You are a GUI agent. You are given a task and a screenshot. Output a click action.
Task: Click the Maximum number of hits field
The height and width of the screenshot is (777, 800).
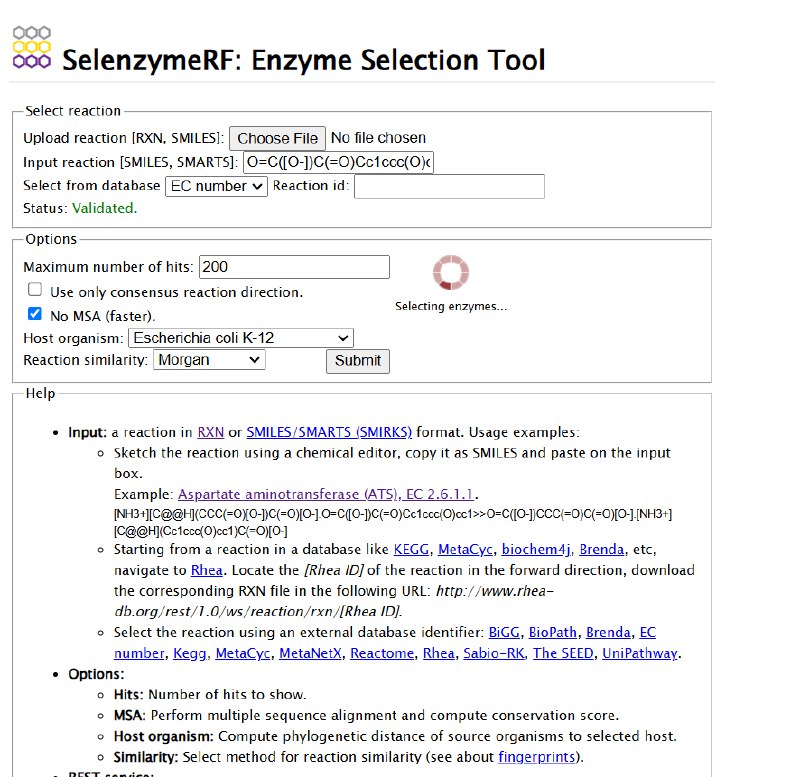coord(294,267)
